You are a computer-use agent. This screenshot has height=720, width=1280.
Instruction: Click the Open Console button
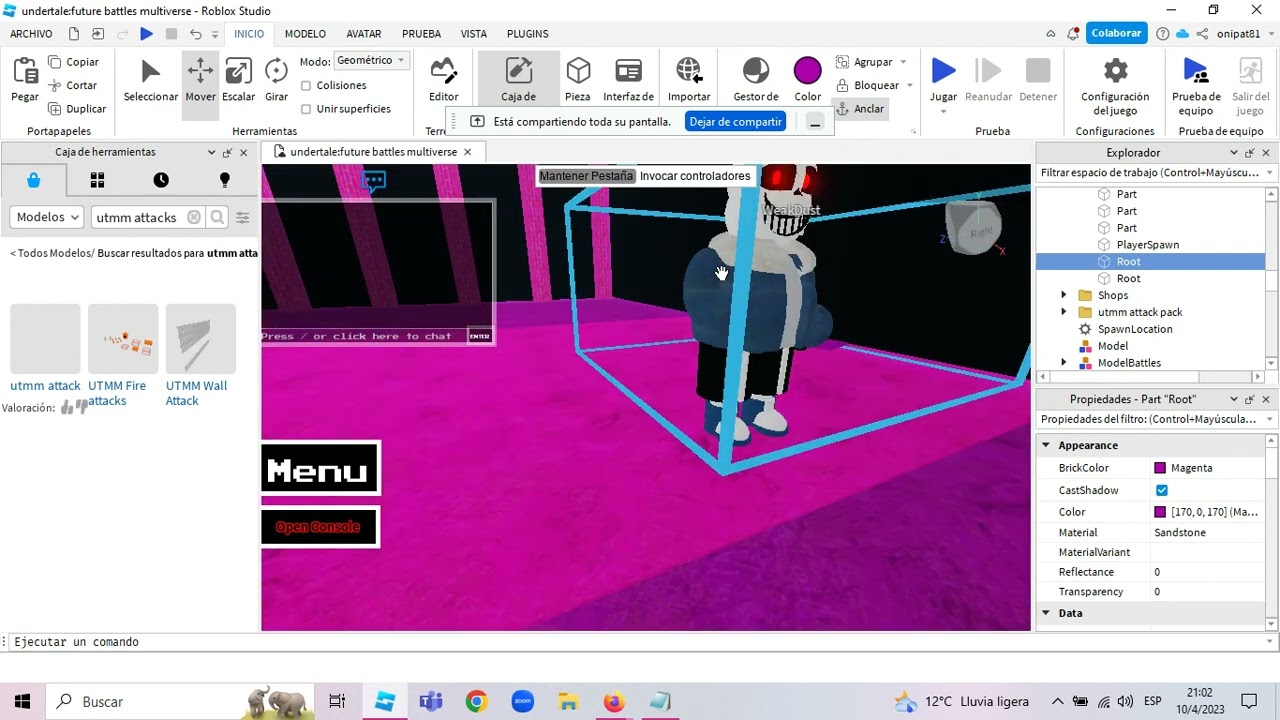319,527
